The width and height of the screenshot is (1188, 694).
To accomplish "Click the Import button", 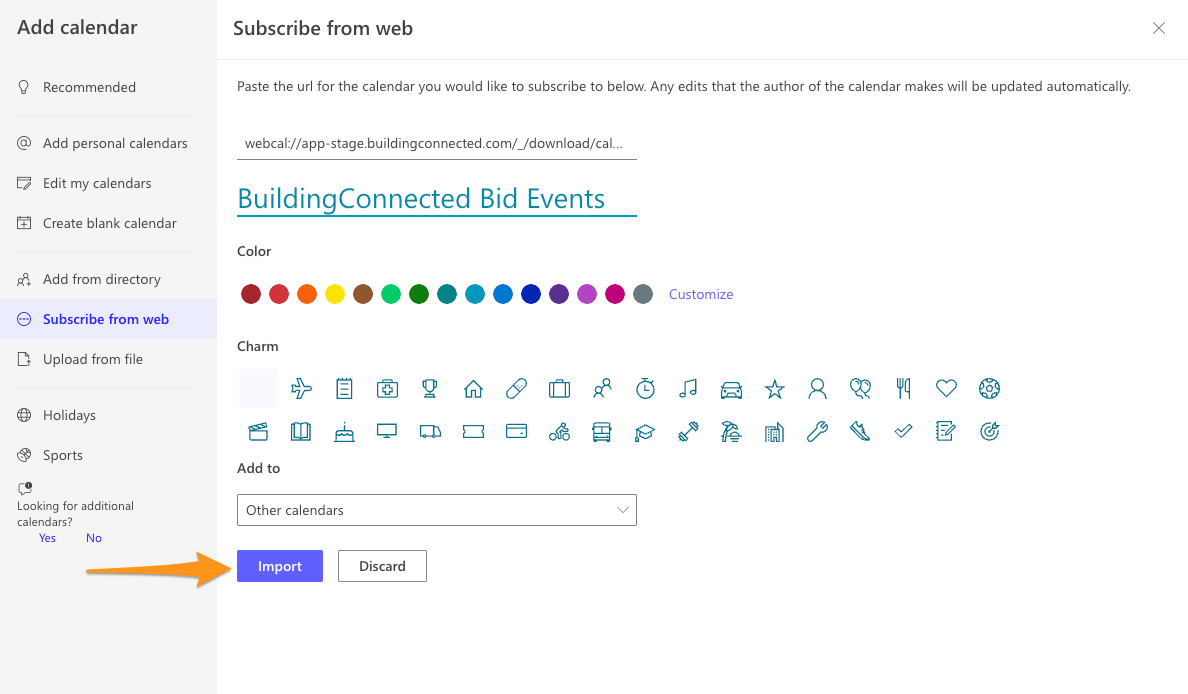I will [x=280, y=566].
